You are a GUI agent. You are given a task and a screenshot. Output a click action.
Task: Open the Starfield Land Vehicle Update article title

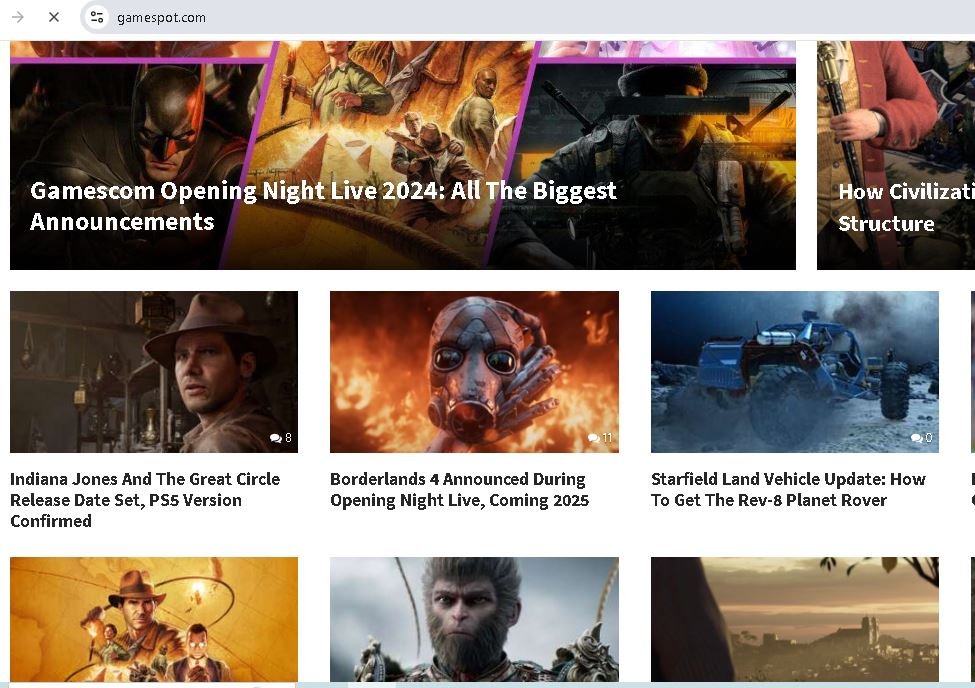(788, 490)
